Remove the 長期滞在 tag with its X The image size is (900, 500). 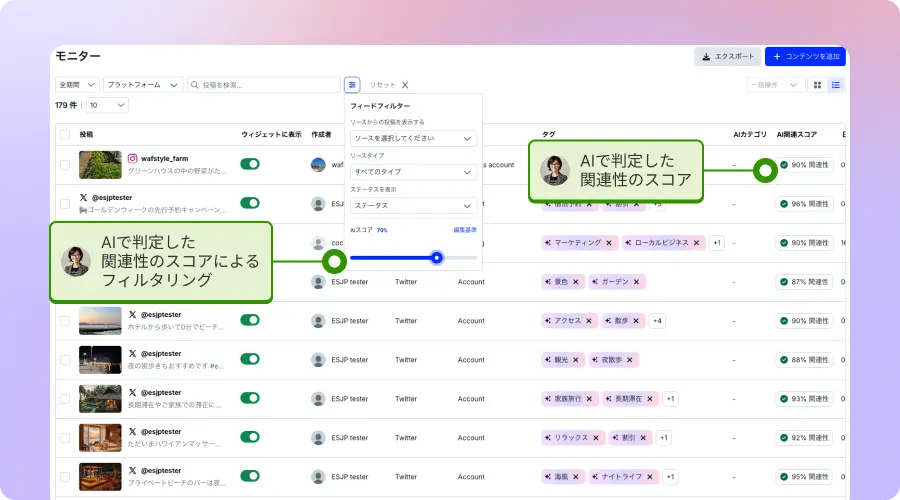click(650, 399)
